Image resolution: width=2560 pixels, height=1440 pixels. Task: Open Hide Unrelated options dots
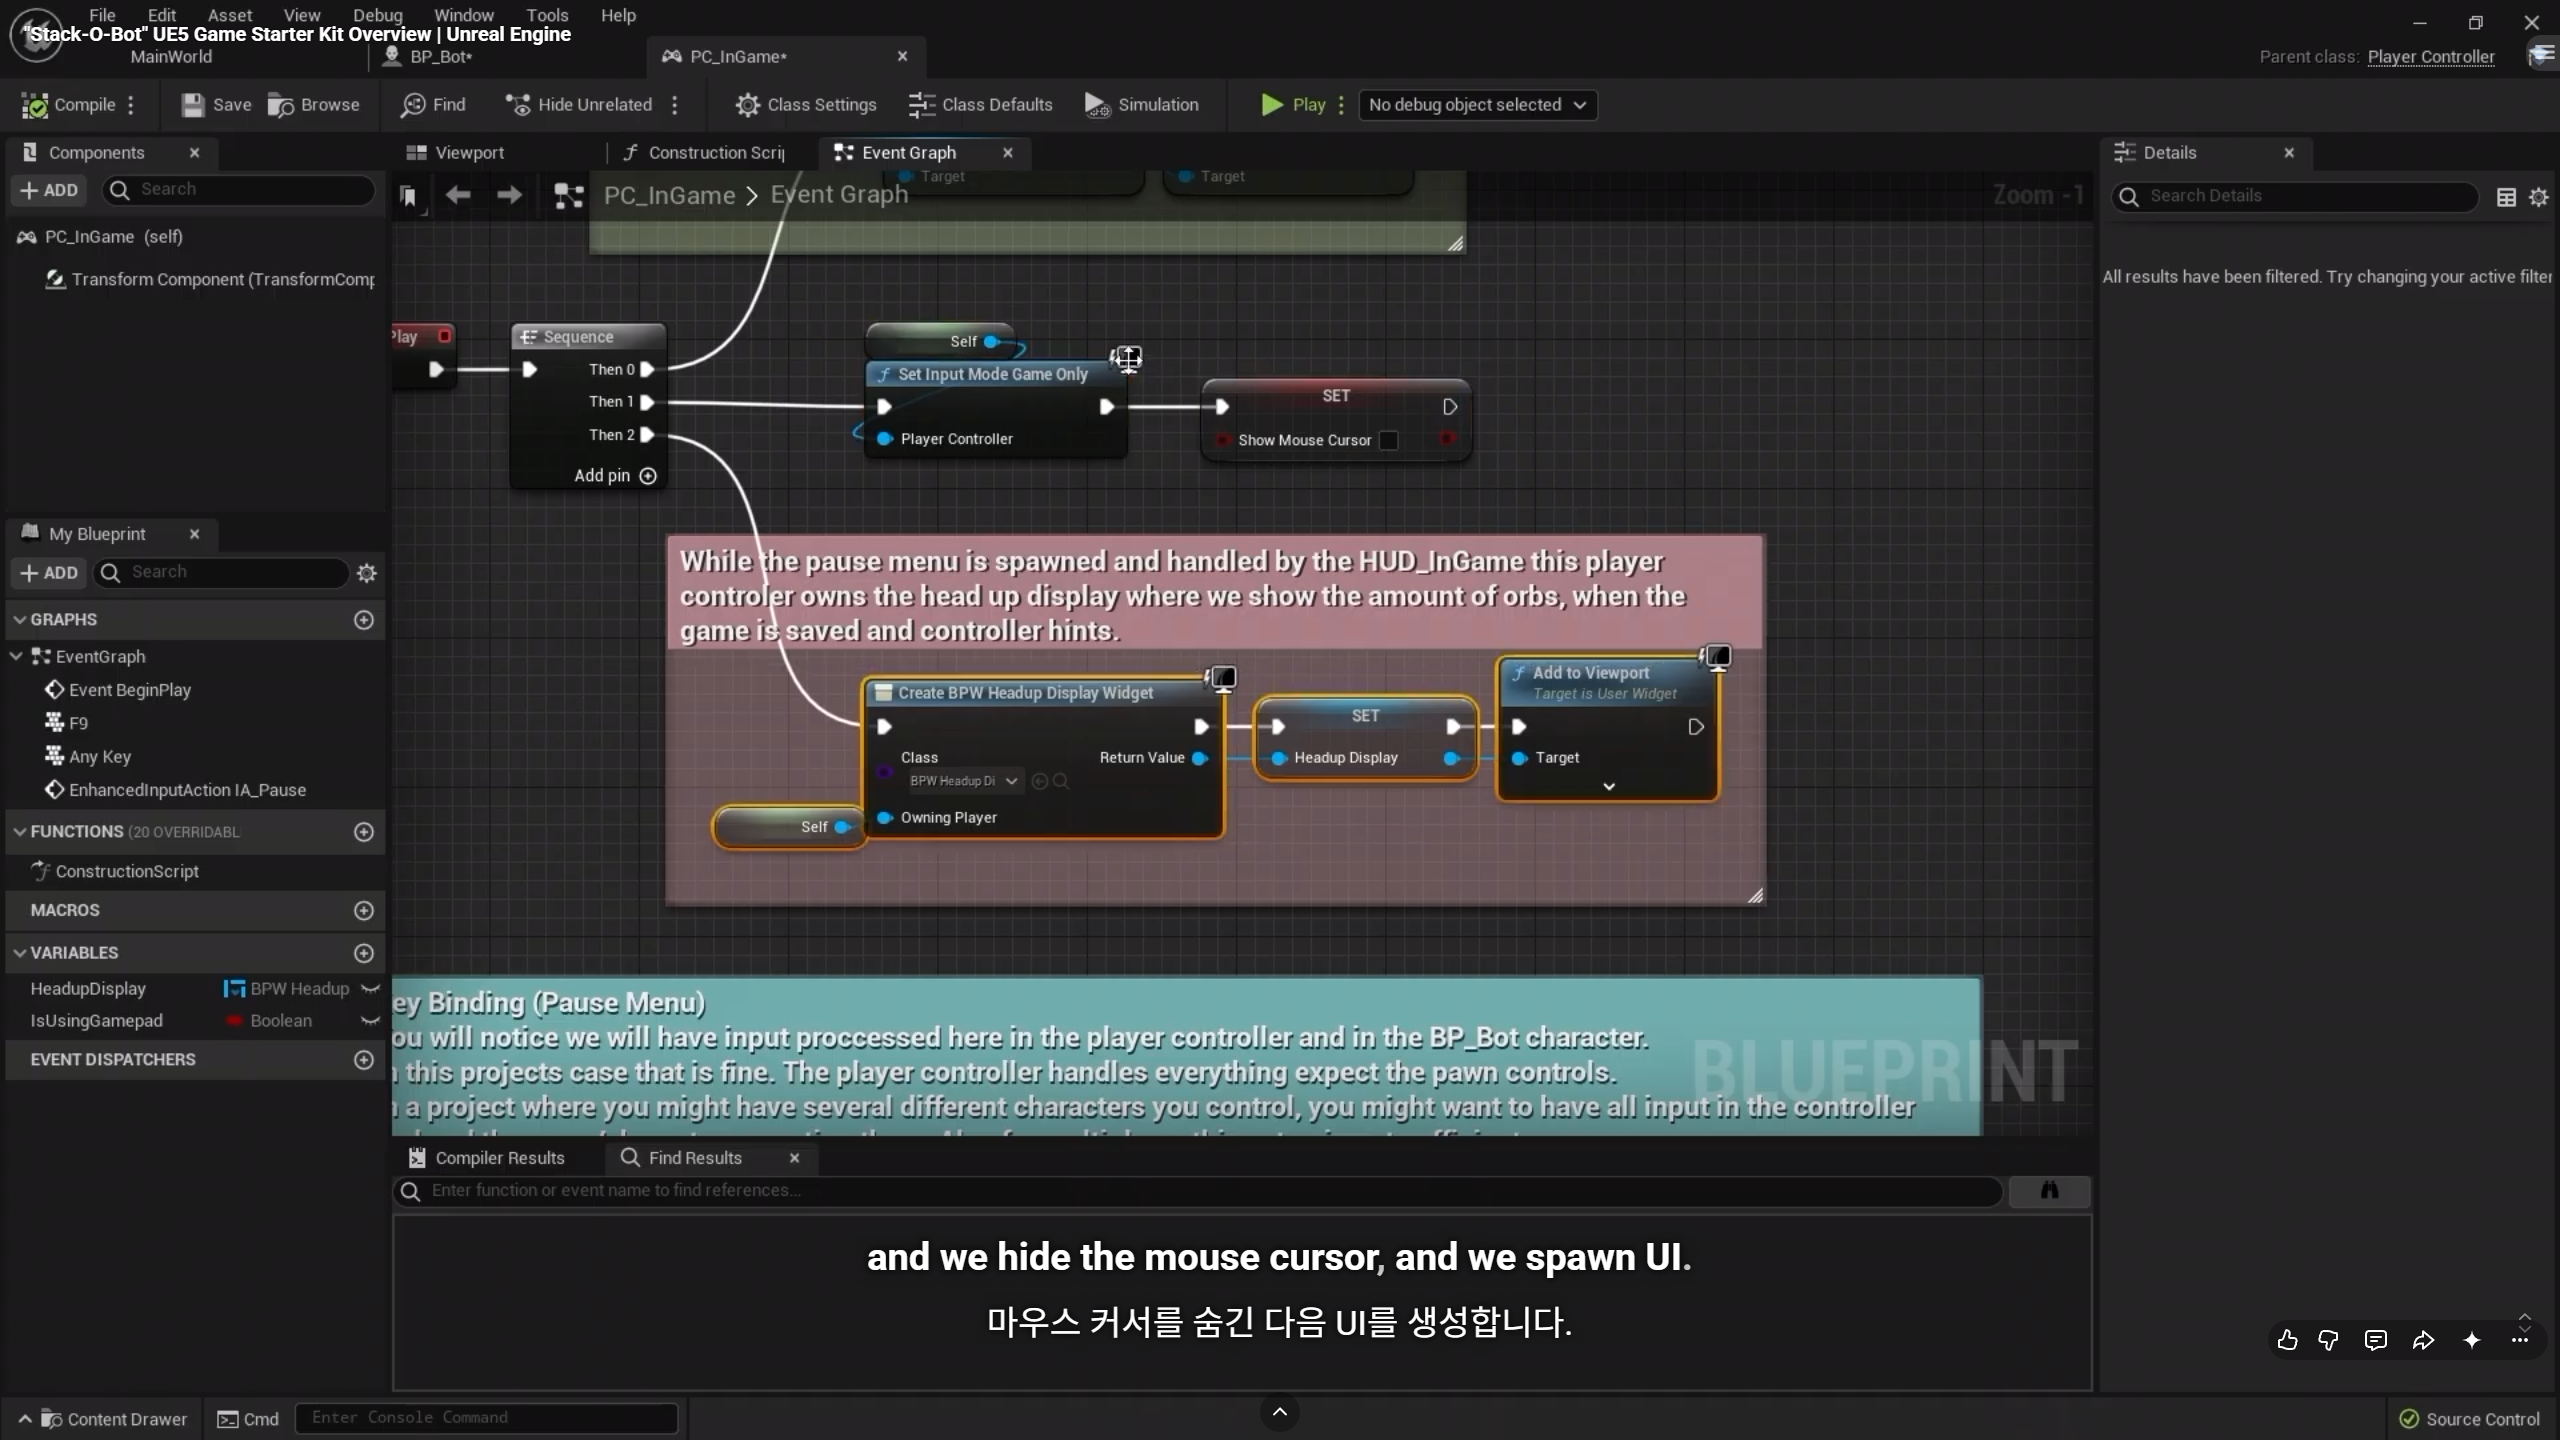(675, 105)
